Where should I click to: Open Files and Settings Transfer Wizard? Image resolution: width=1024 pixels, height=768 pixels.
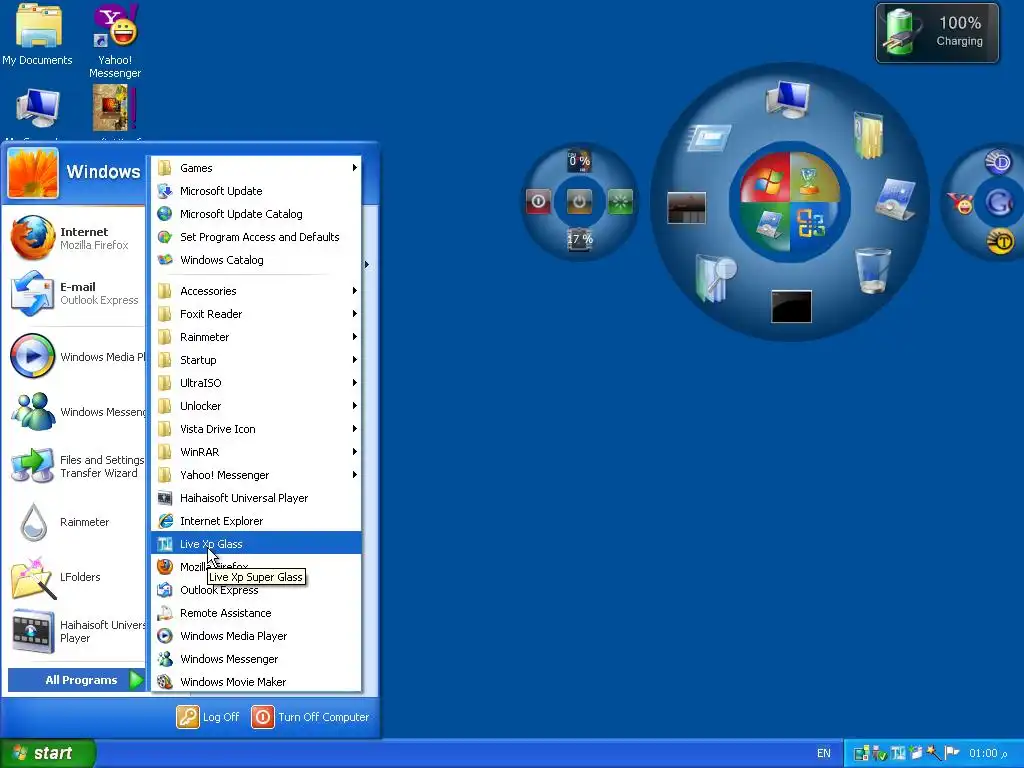(77, 466)
